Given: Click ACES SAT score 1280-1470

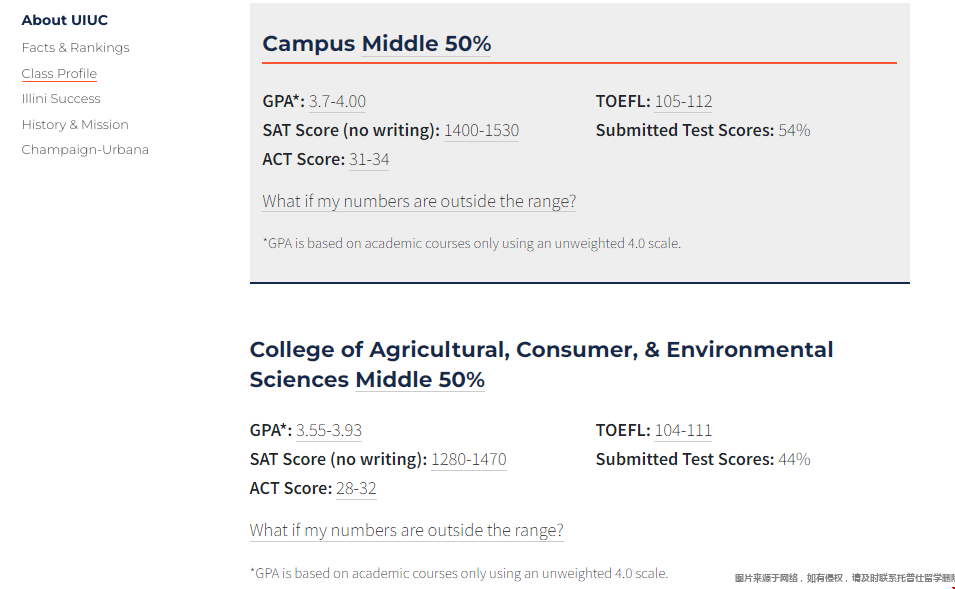Looking at the screenshot, I should pyautogui.click(x=469, y=459).
